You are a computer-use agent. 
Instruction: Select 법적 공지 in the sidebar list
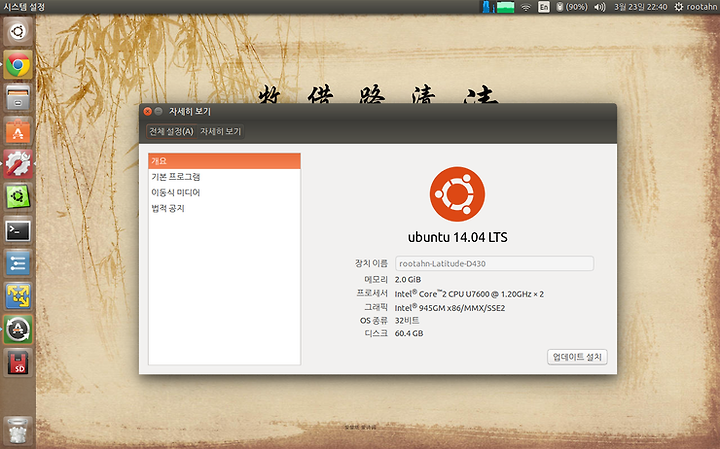coord(225,208)
